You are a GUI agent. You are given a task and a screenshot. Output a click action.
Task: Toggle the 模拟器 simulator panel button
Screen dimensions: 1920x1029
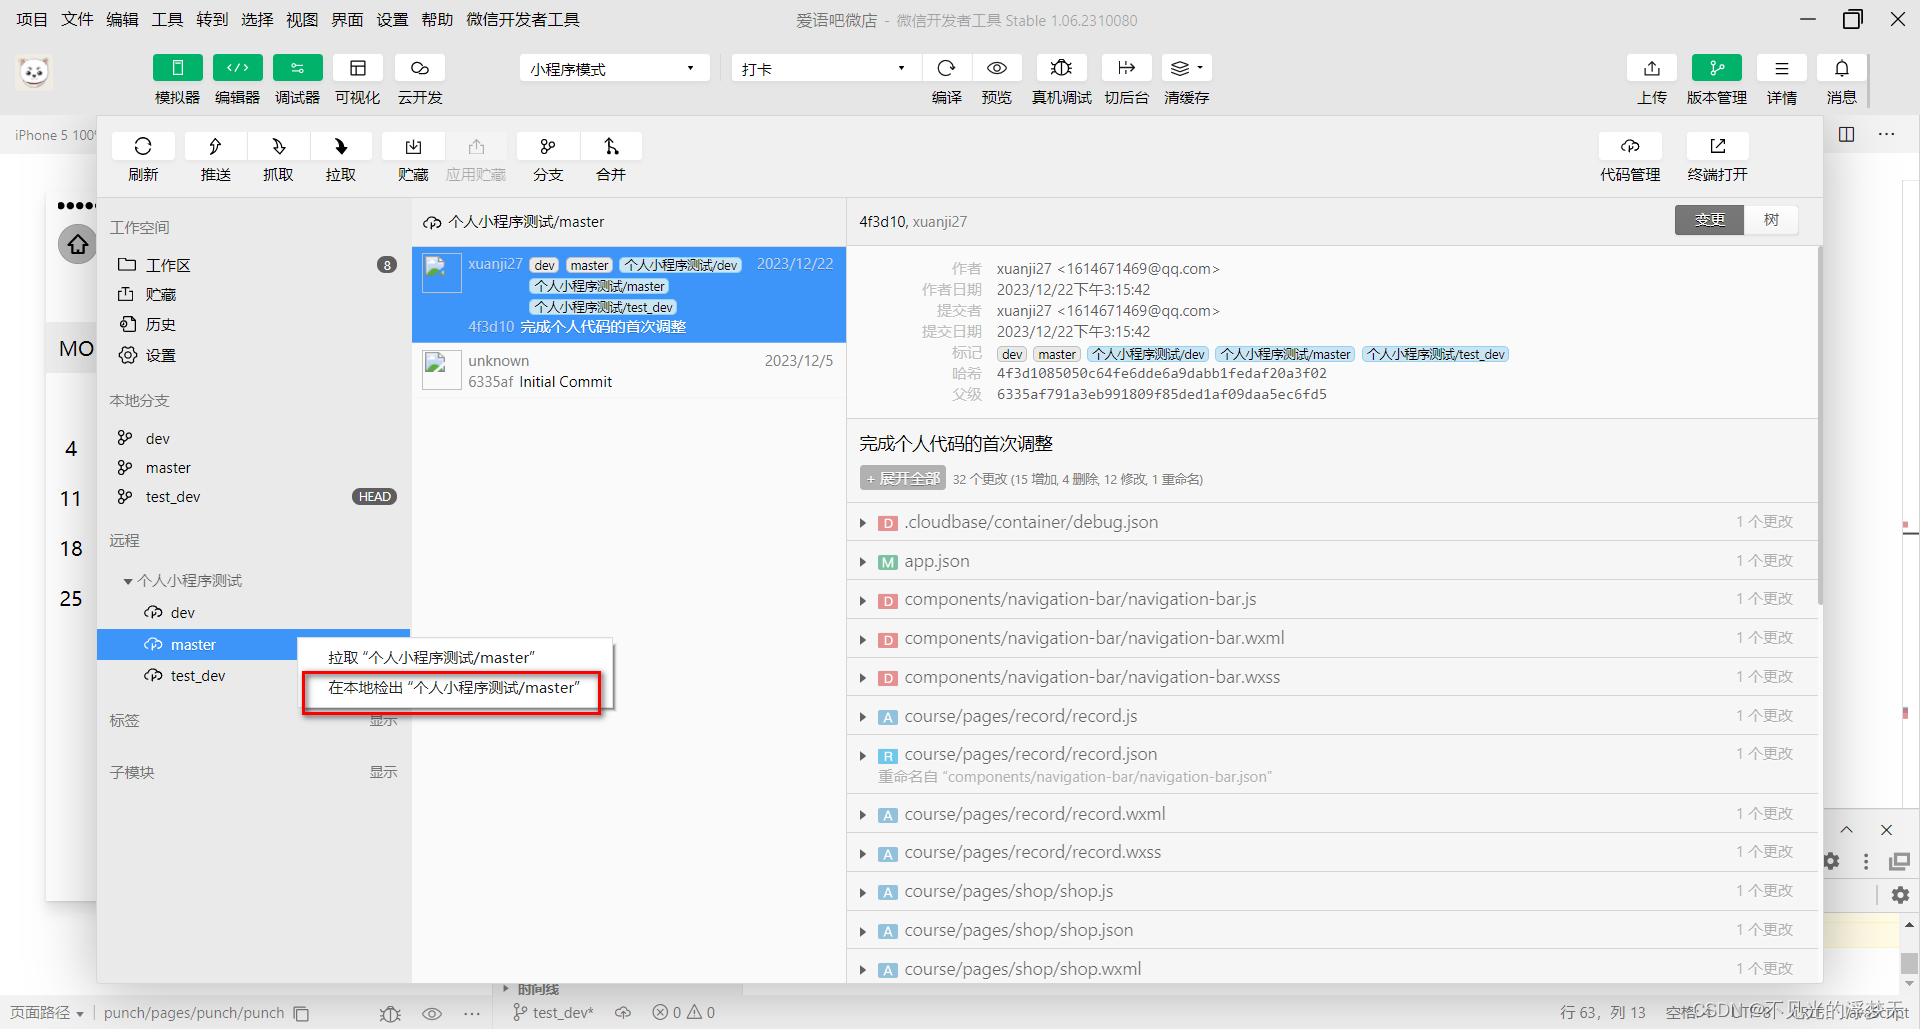coord(177,68)
